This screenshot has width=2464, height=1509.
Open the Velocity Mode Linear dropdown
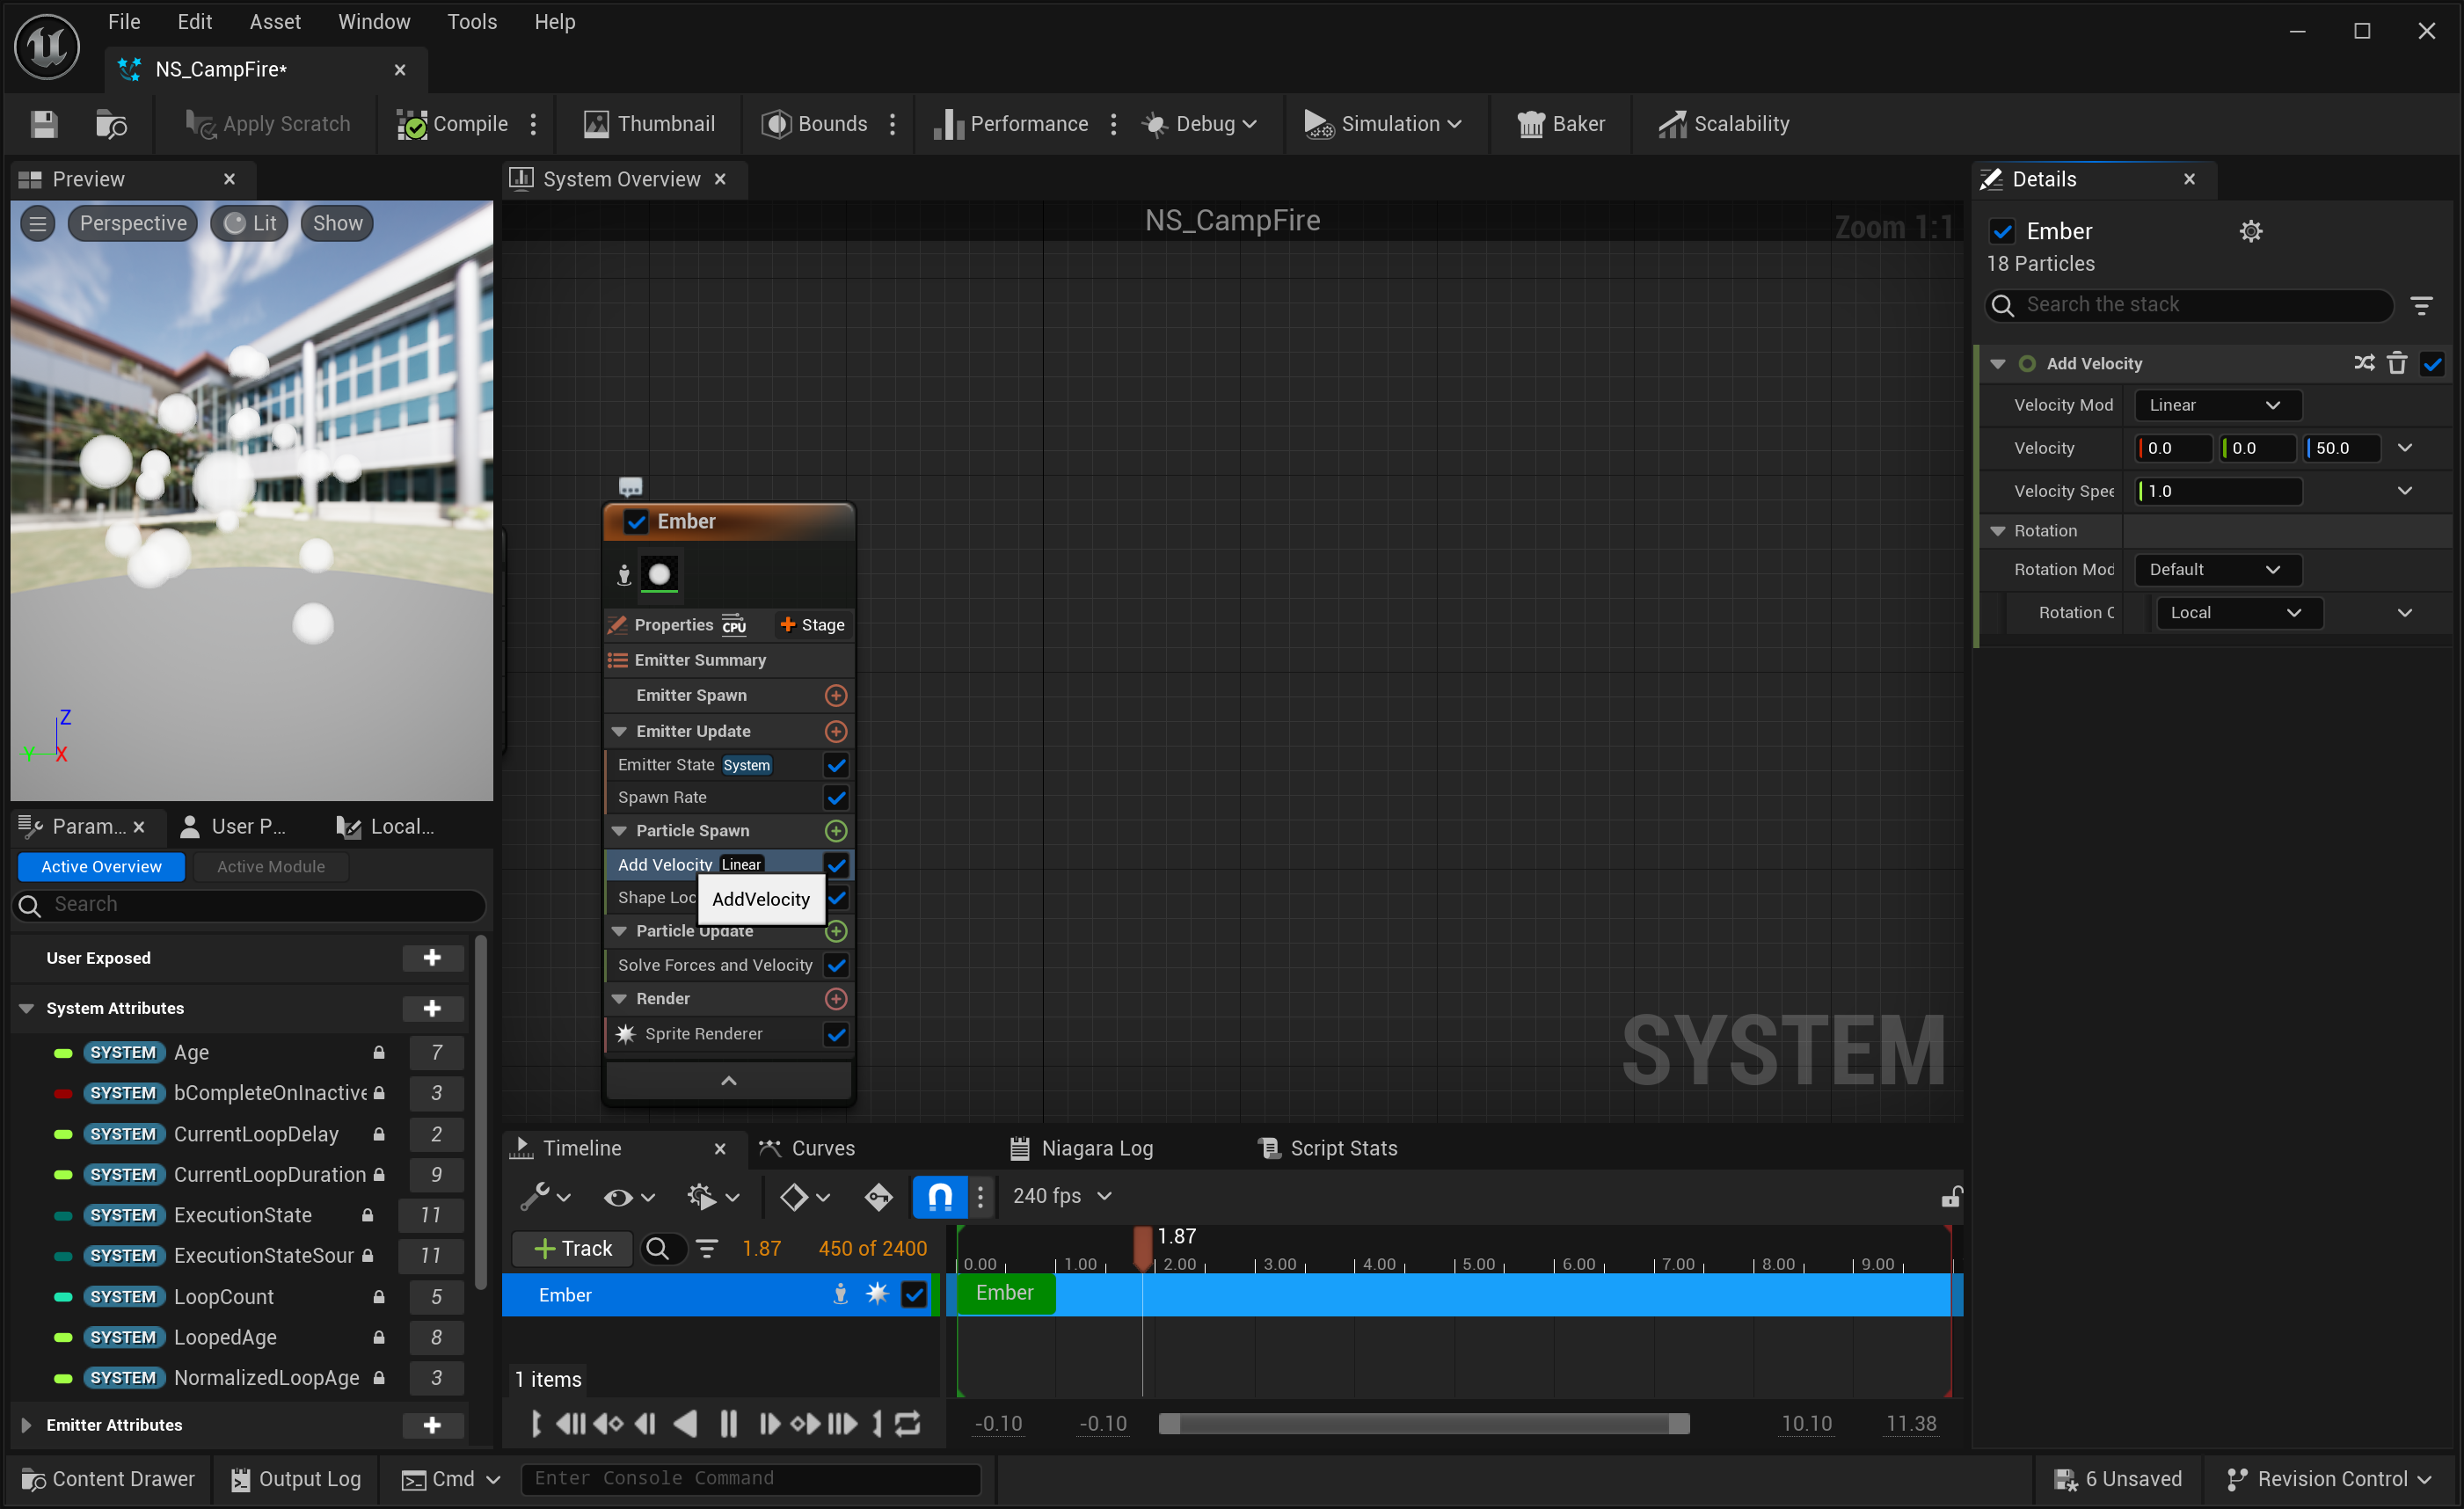(2216, 405)
